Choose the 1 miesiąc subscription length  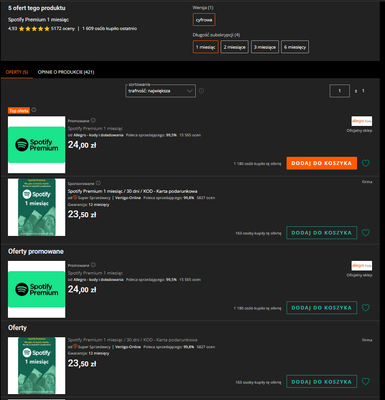(205, 47)
